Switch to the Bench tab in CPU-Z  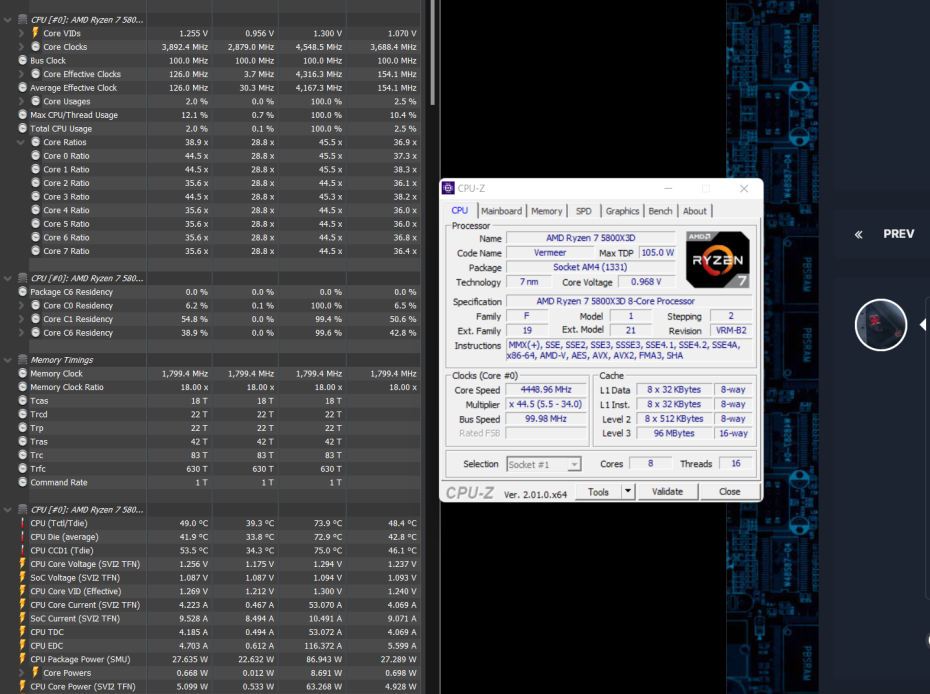(x=660, y=211)
